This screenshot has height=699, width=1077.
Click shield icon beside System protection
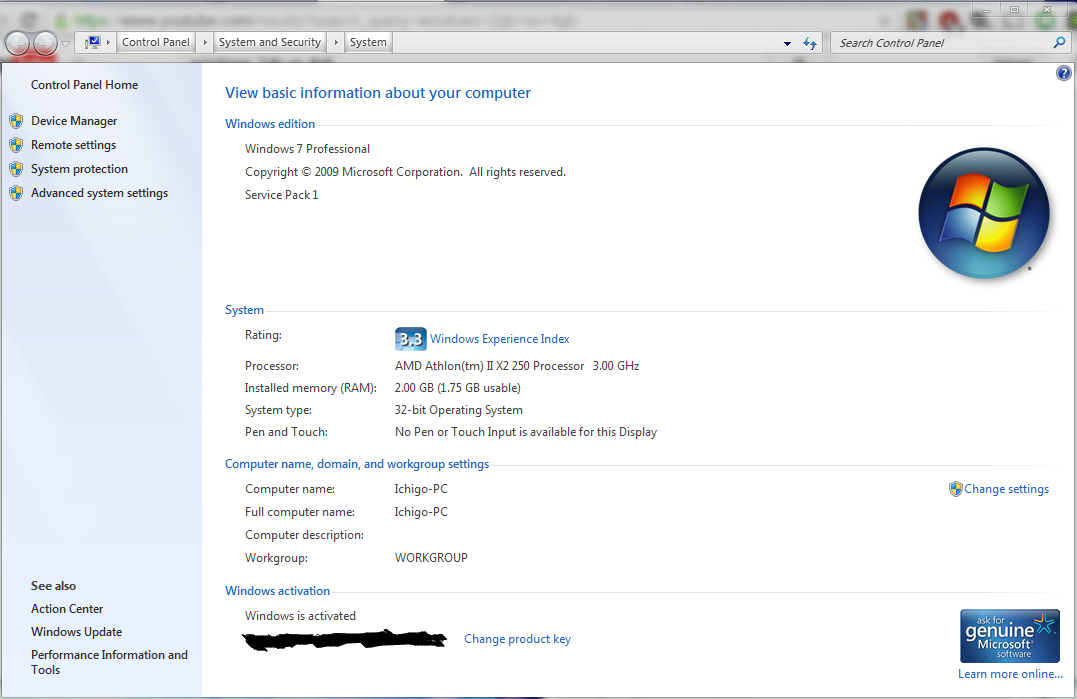[16, 170]
